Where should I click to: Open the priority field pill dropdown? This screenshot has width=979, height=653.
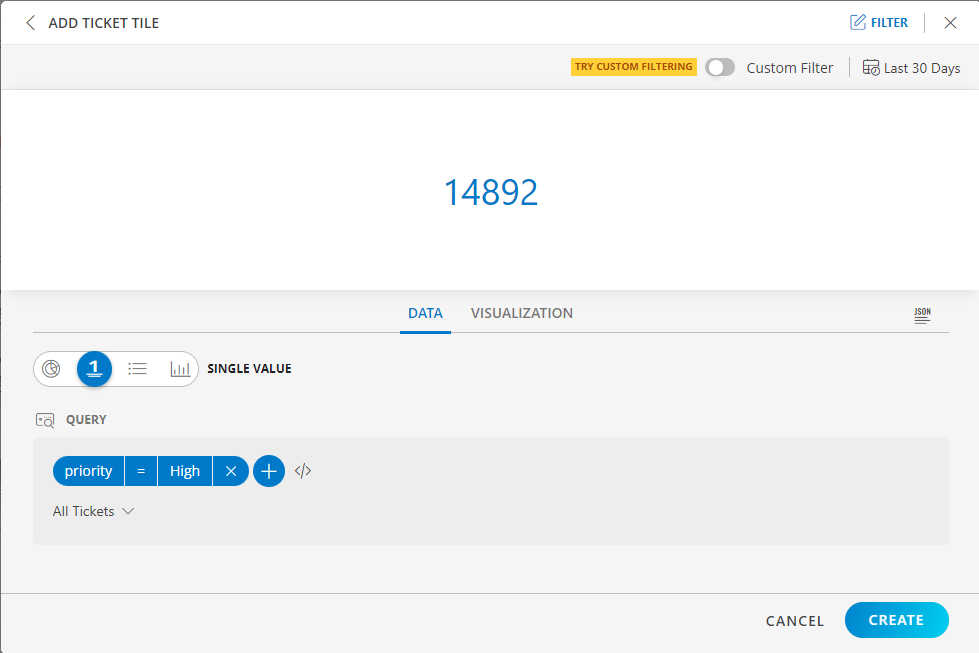pos(88,470)
